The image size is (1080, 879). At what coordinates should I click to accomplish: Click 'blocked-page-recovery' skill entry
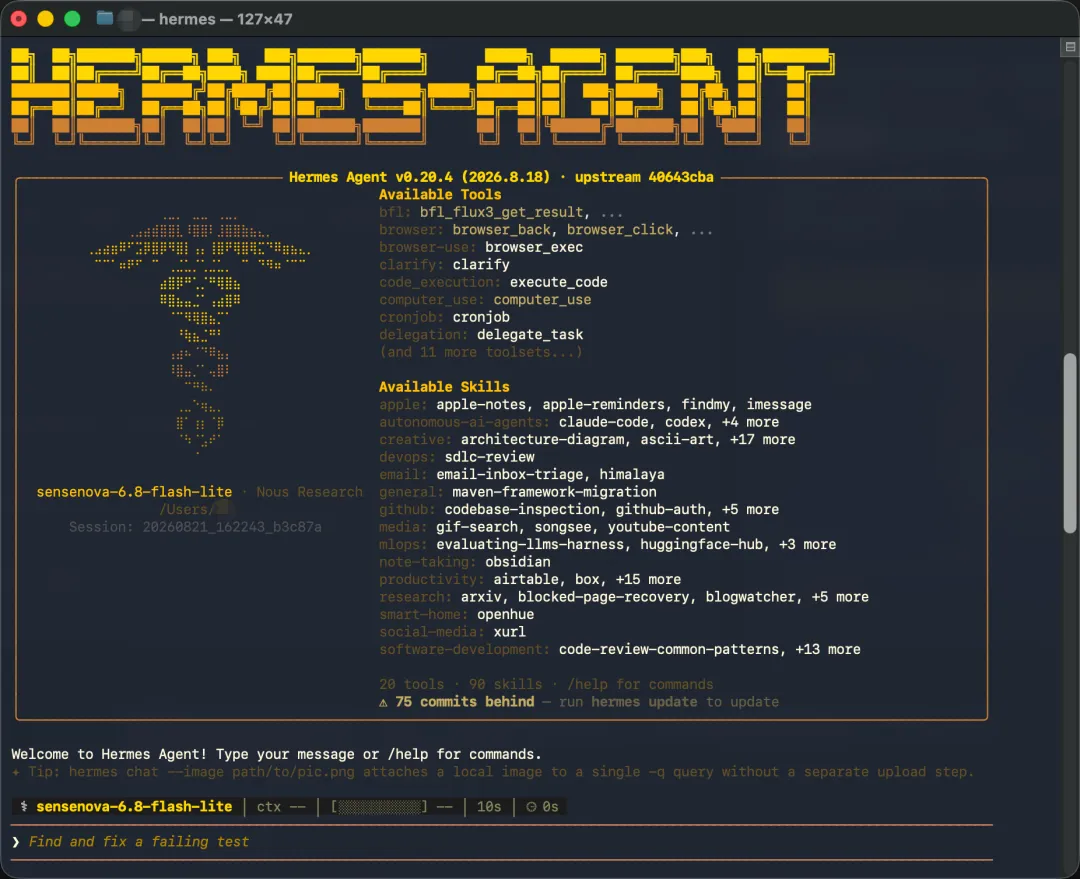coord(603,597)
